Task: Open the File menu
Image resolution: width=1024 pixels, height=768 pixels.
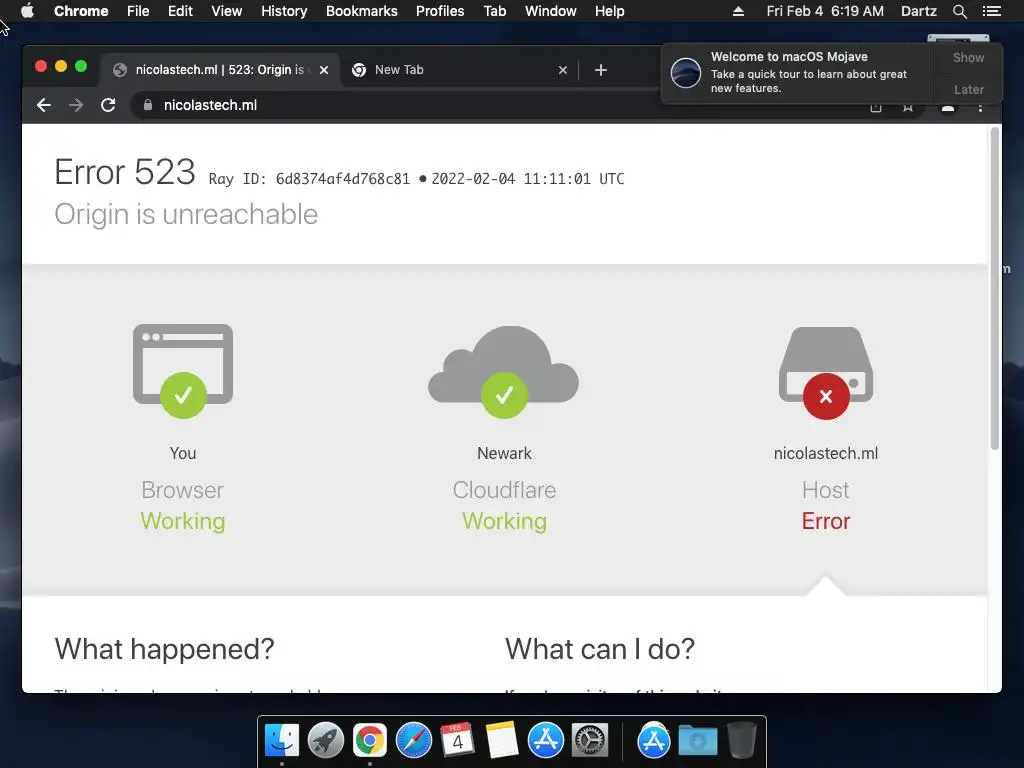Action: coord(138,11)
